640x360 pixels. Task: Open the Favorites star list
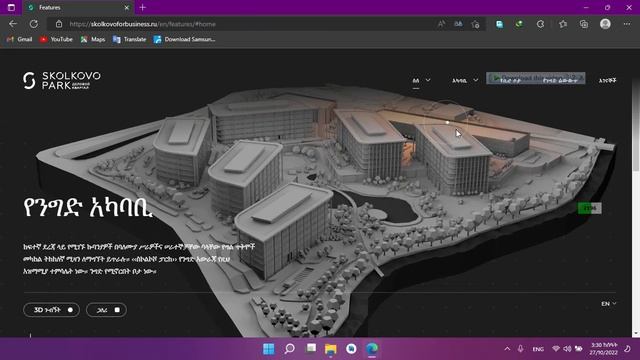click(563, 24)
